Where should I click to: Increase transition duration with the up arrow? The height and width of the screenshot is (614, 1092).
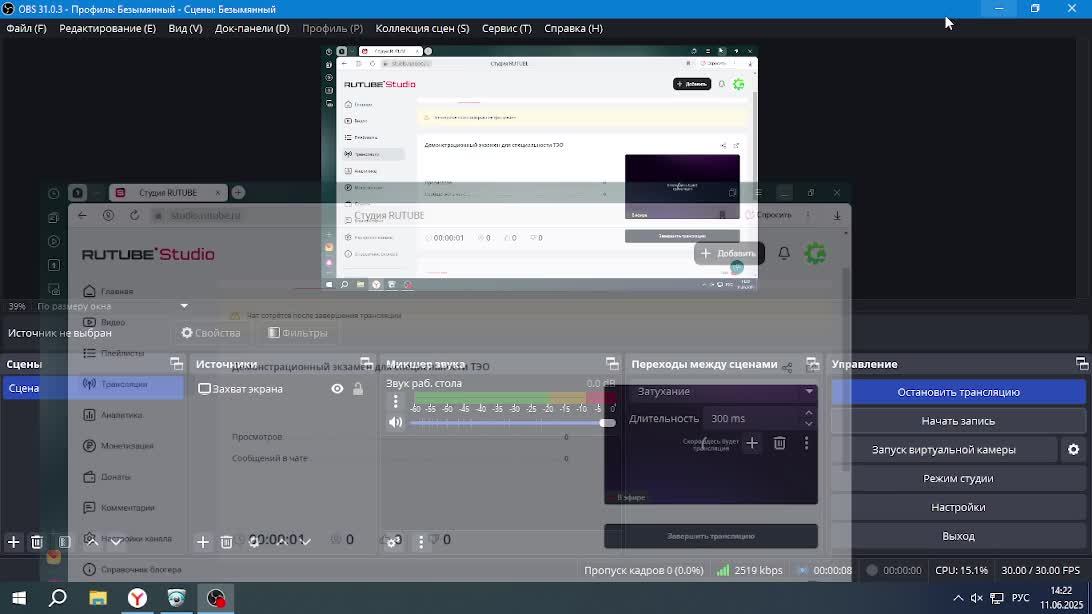pyautogui.click(x=809, y=414)
